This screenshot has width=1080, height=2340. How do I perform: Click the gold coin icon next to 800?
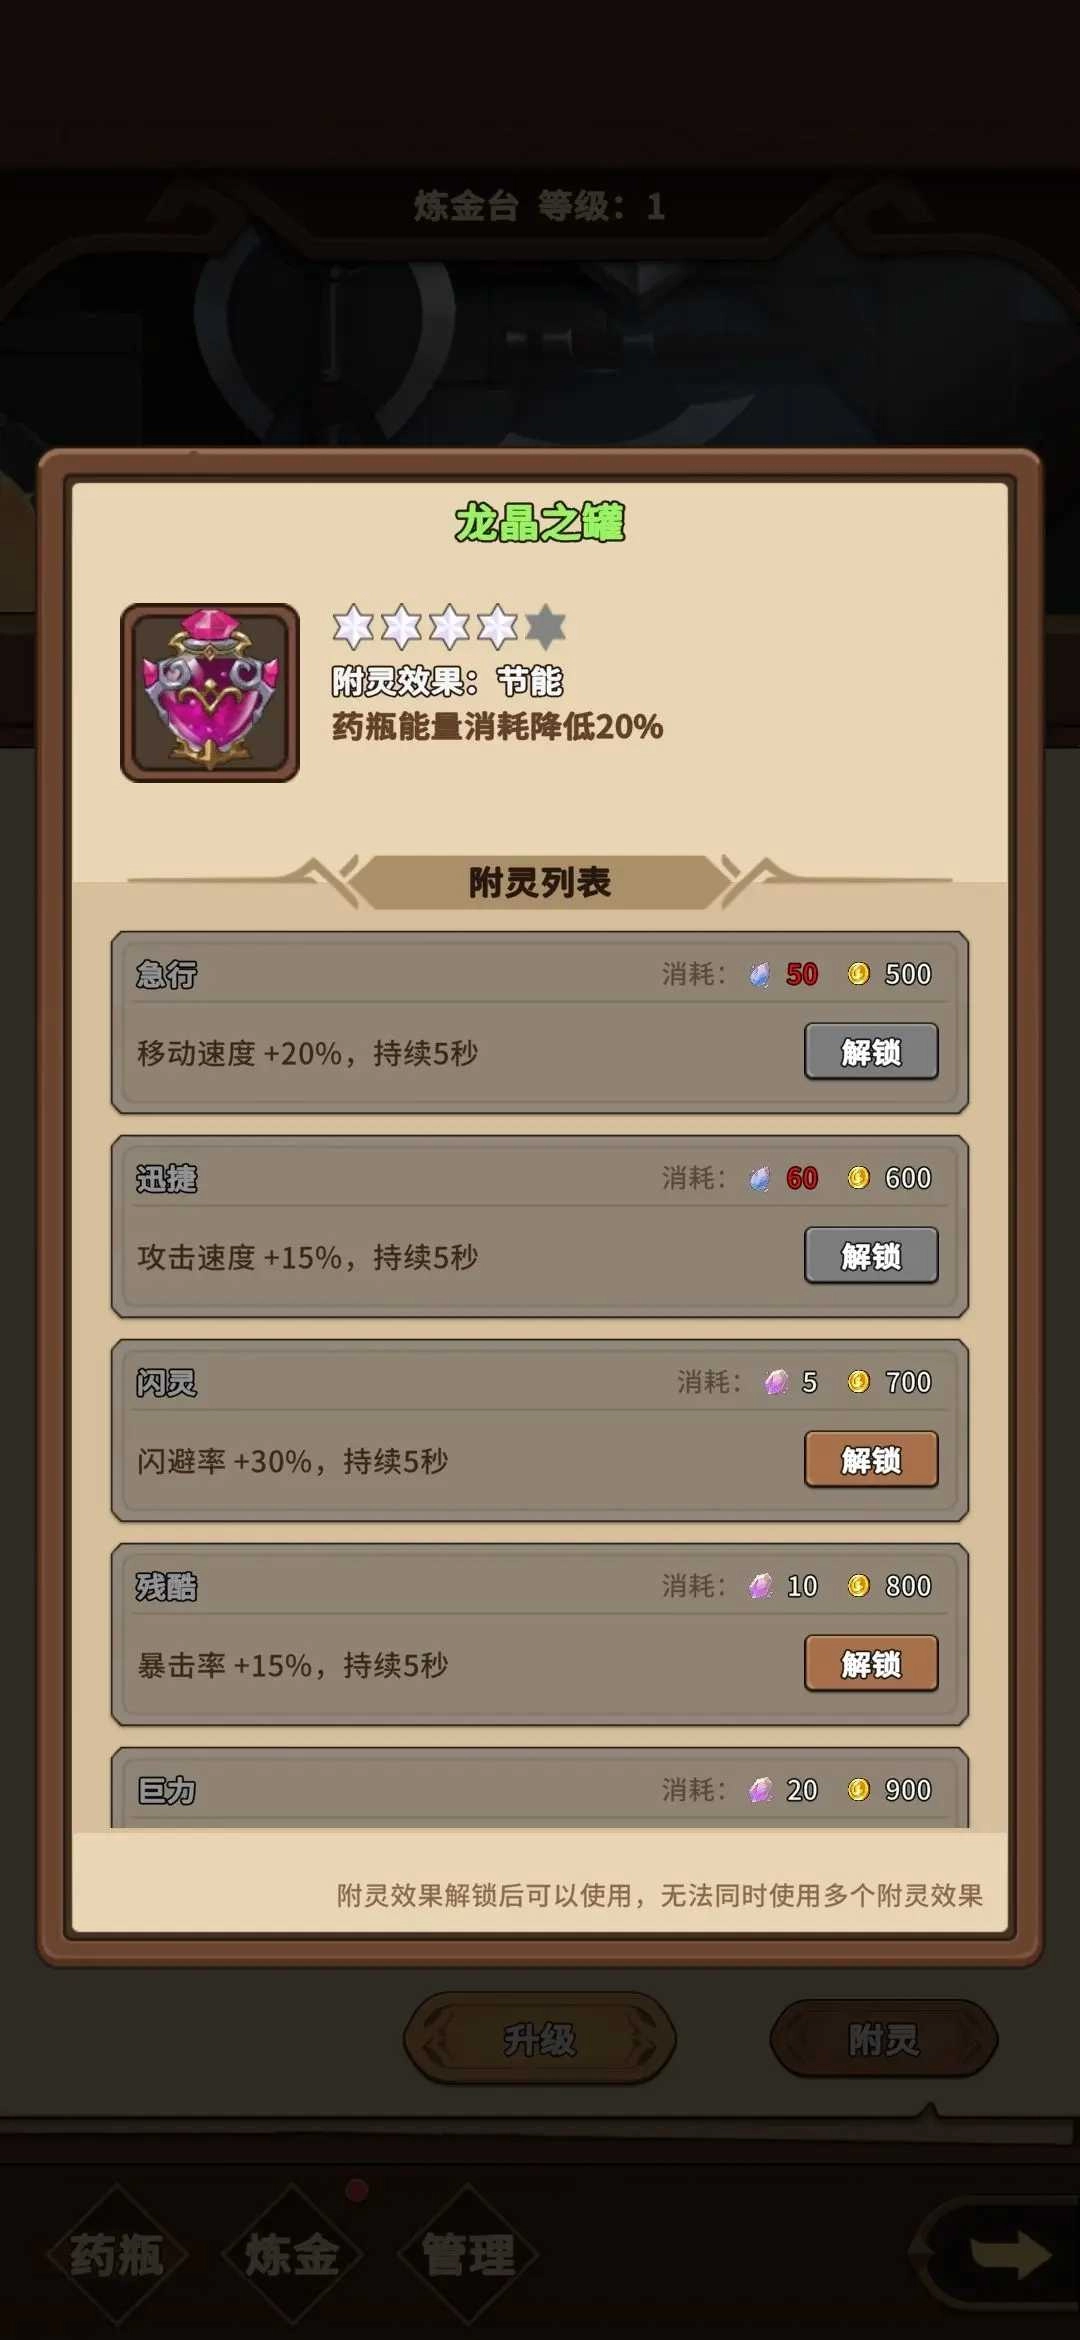(x=858, y=1586)
